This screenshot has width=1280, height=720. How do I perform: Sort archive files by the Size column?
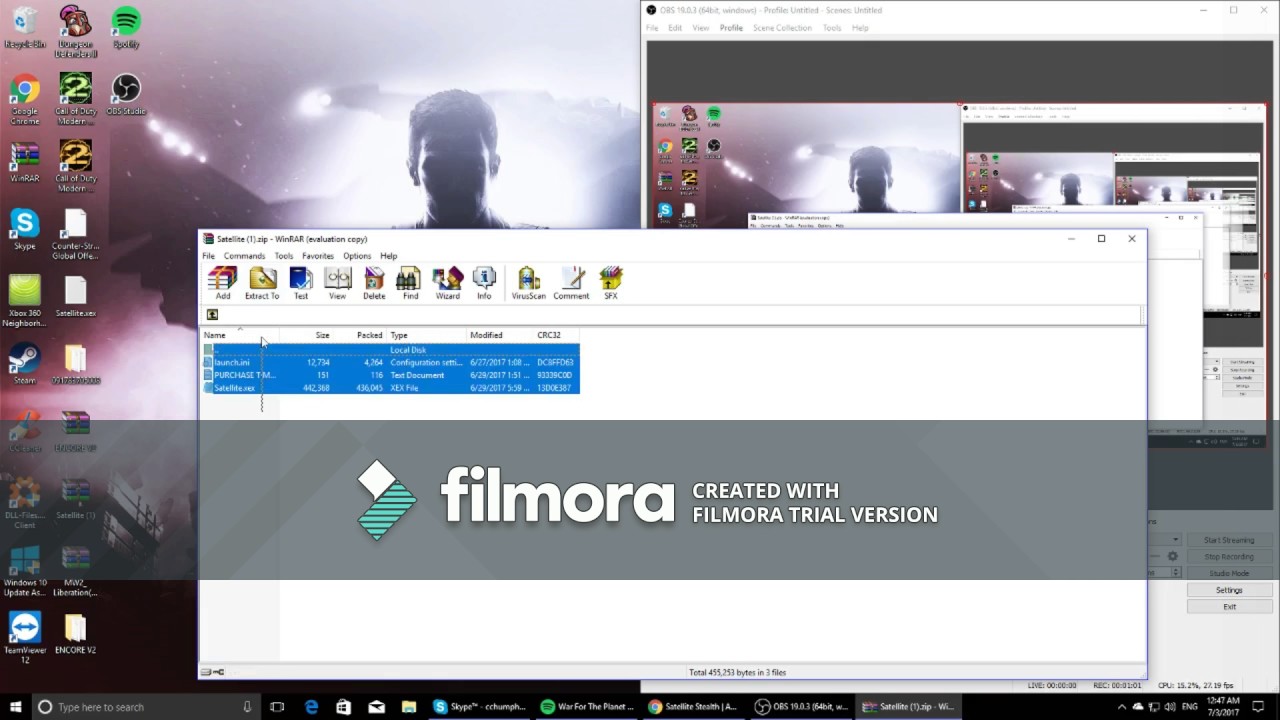point(306,335)
